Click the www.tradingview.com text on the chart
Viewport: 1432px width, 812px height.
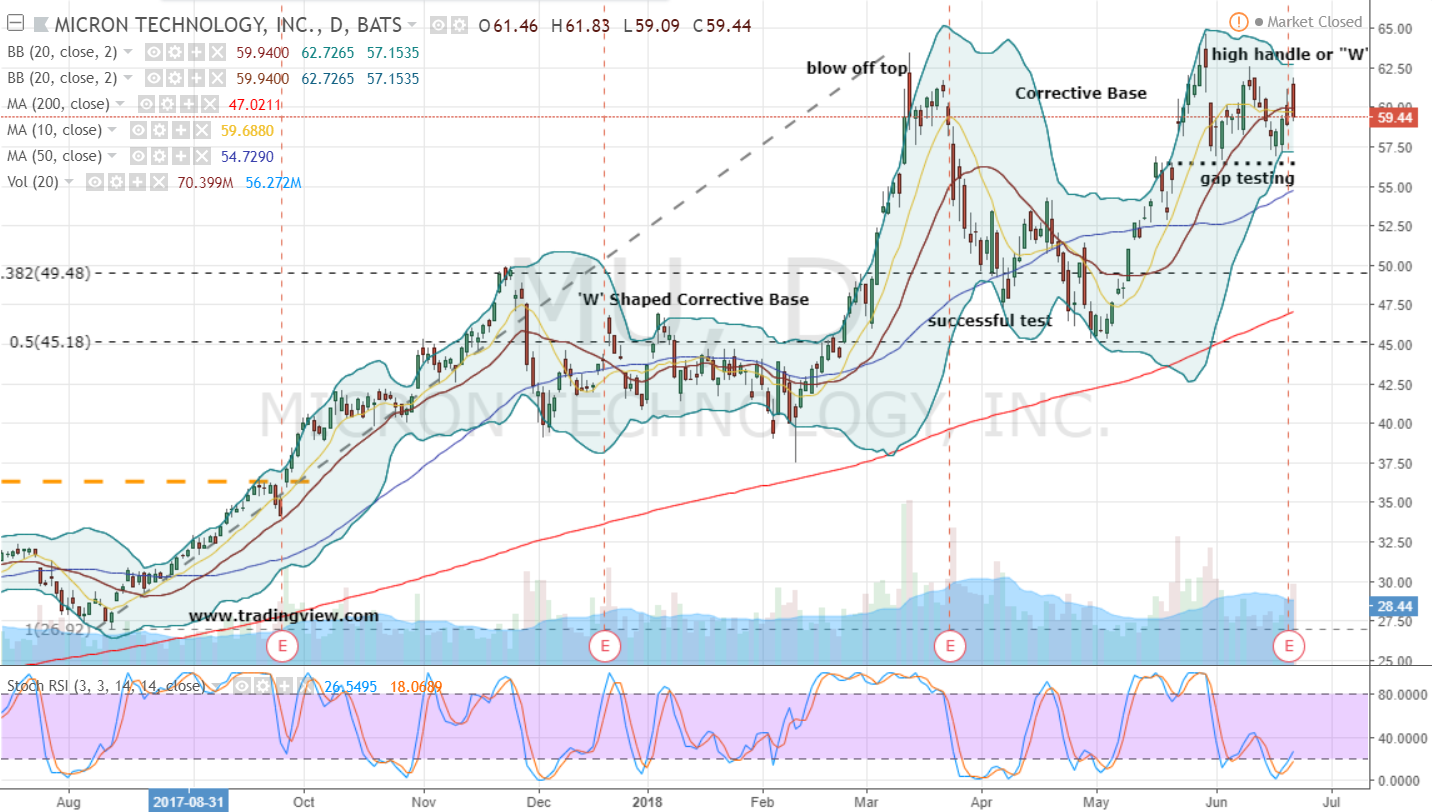(283, 616)
